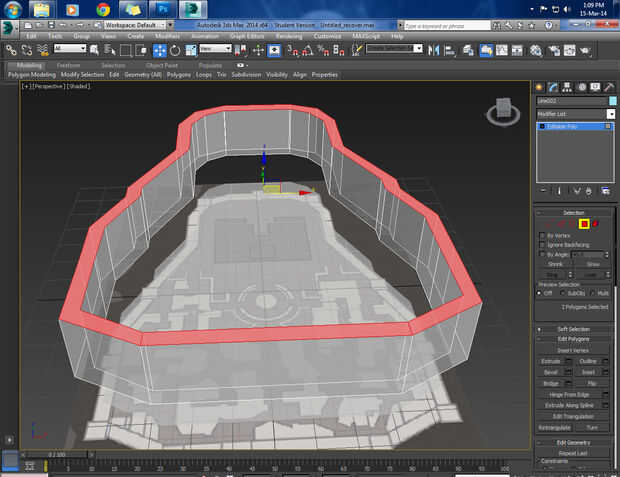Open the Create command panel tab
The width and height of the screenshot is (620, 477).
tap(540, 87)
